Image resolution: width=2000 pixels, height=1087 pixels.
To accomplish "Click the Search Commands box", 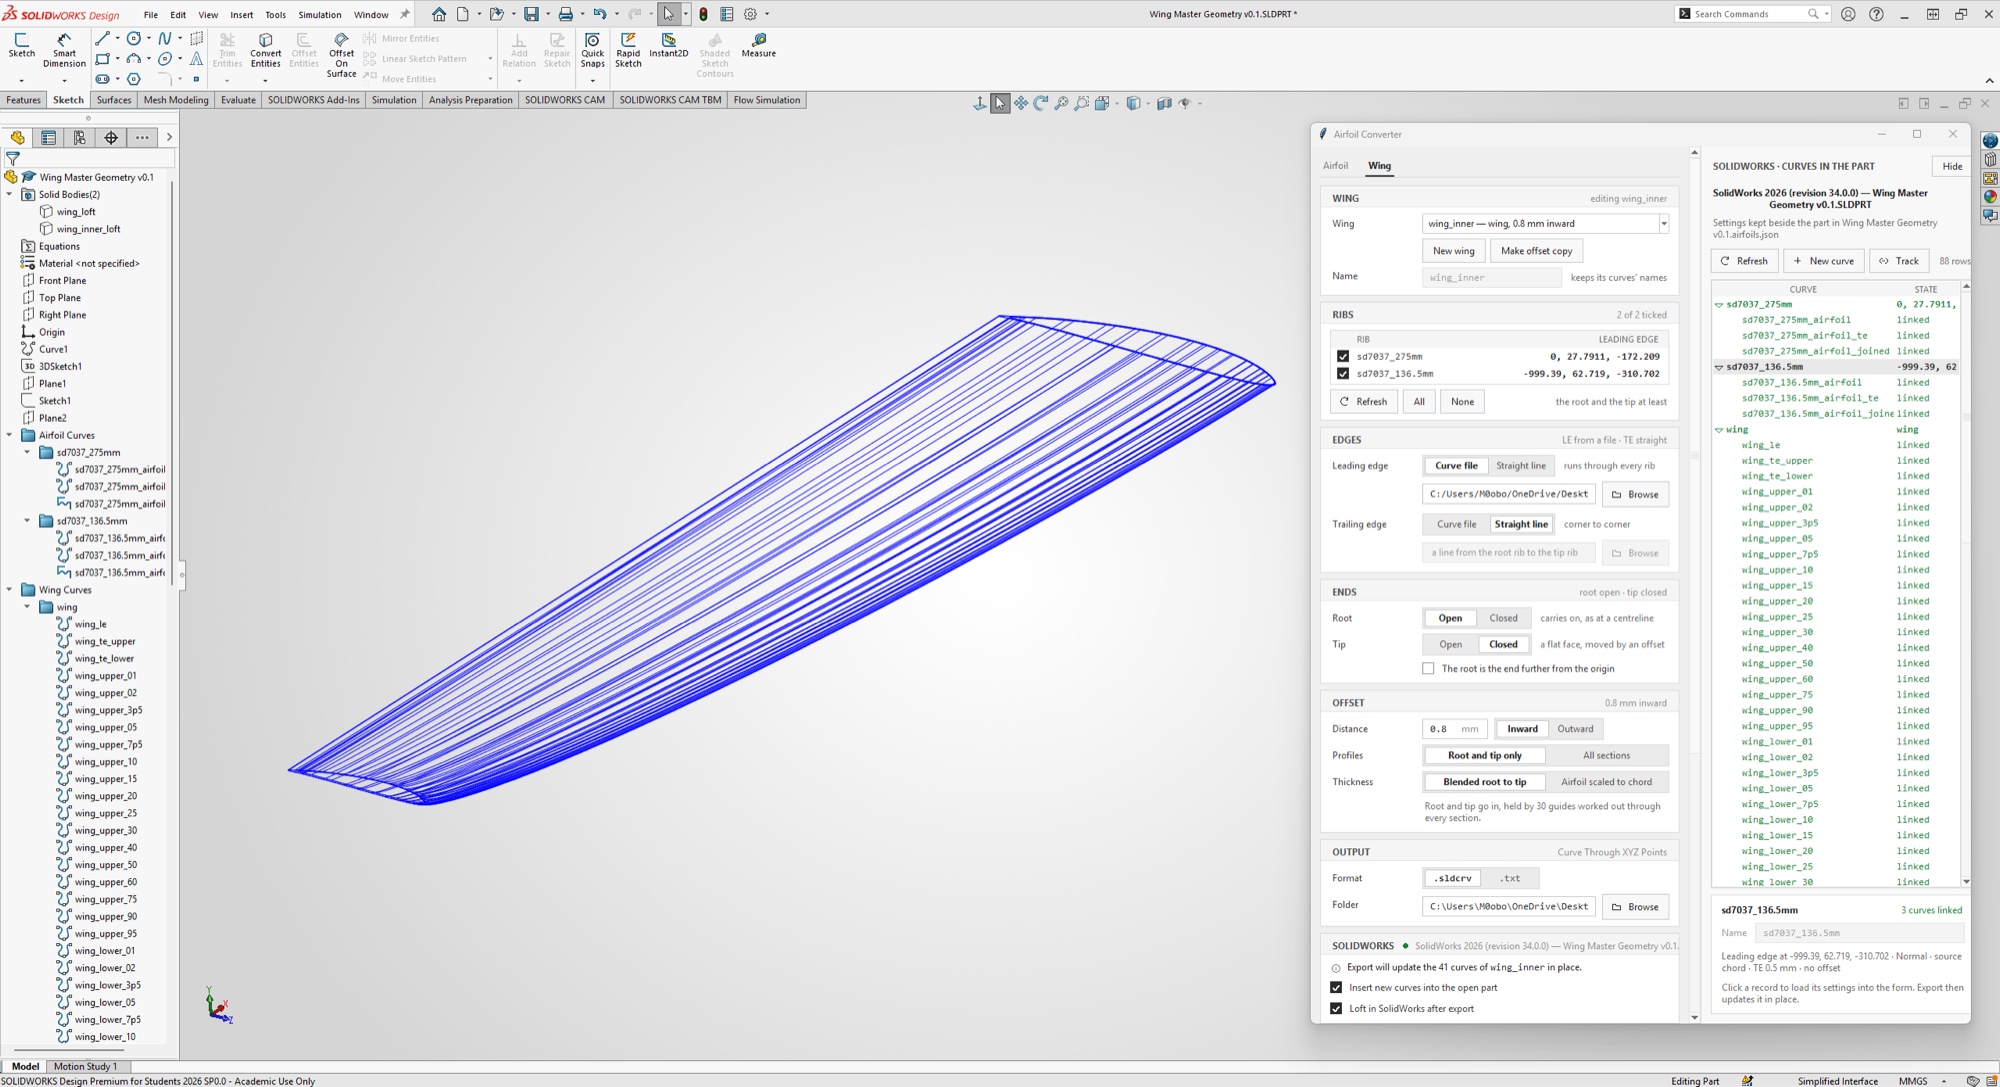I will (1752, 14).
